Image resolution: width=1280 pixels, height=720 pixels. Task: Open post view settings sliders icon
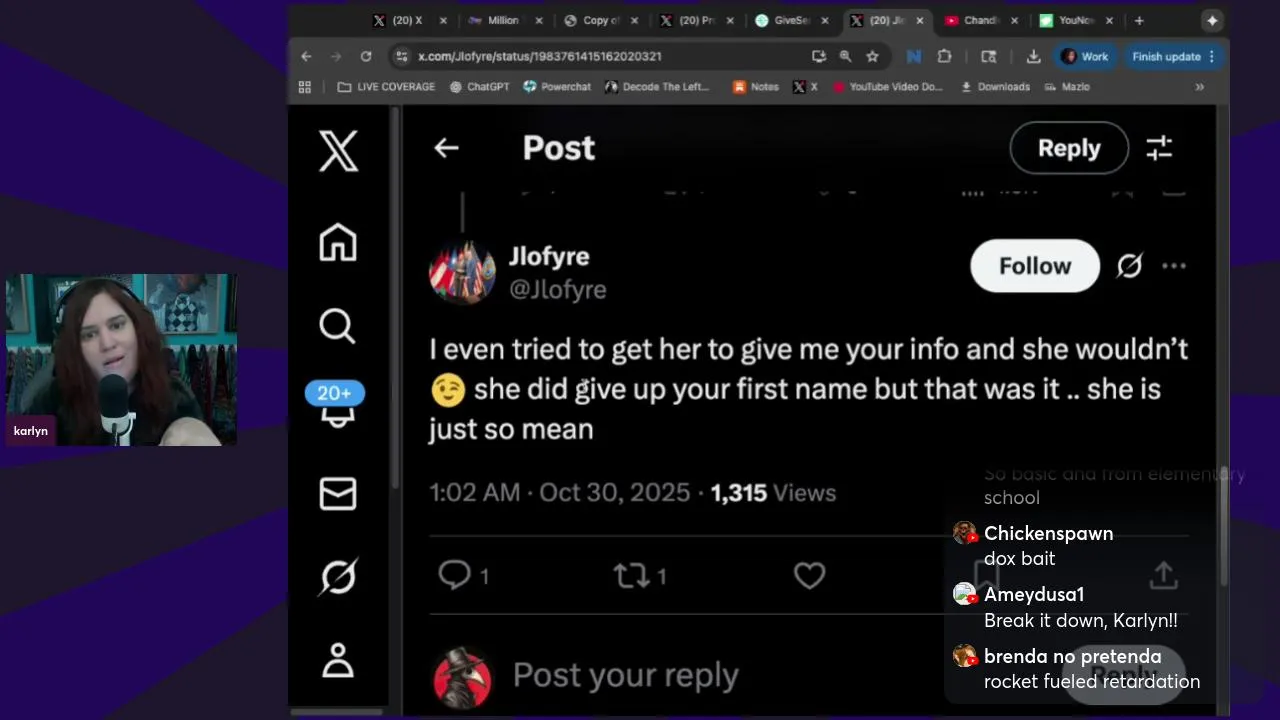1159,148
